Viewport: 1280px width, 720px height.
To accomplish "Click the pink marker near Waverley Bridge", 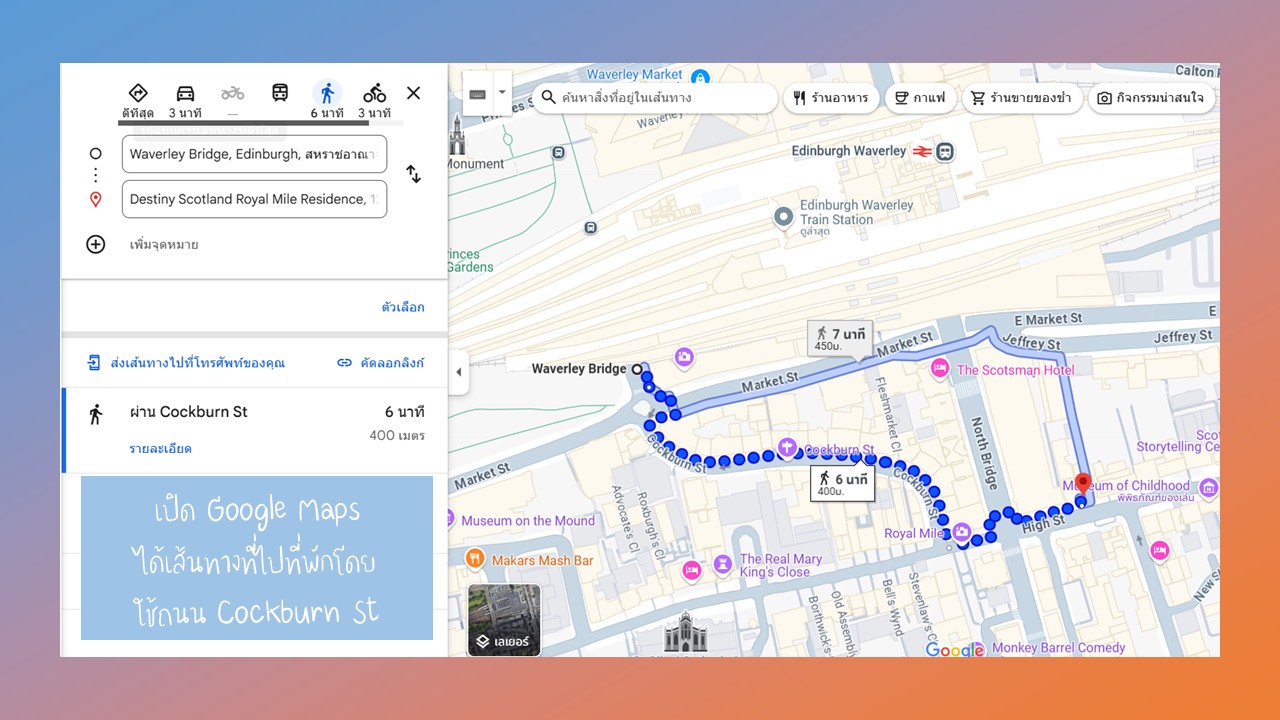I will click(x=684, y=356).
